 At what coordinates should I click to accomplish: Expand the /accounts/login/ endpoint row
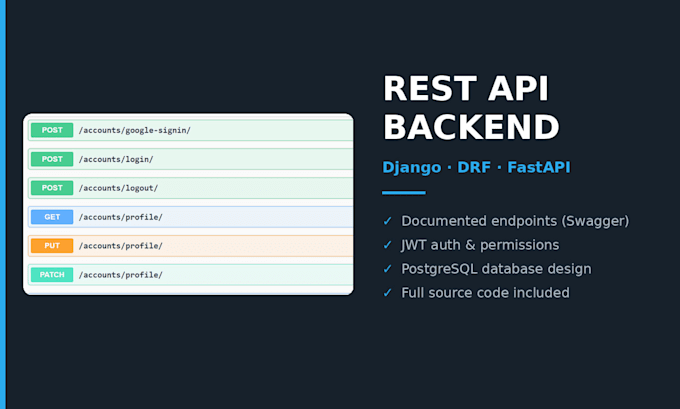[x=191, y=159]
